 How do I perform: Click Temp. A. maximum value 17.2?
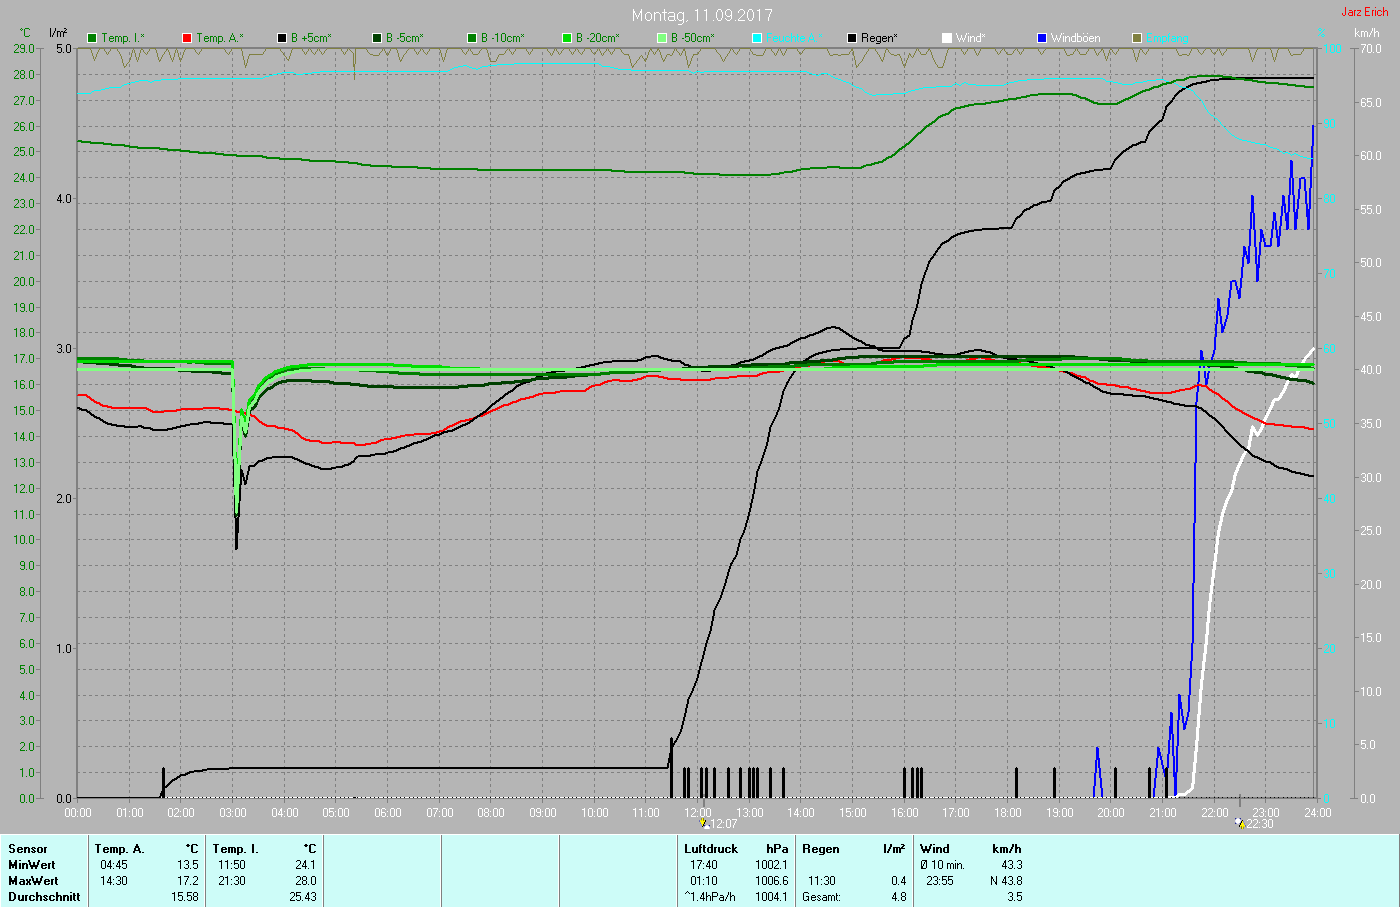point(188,881)
